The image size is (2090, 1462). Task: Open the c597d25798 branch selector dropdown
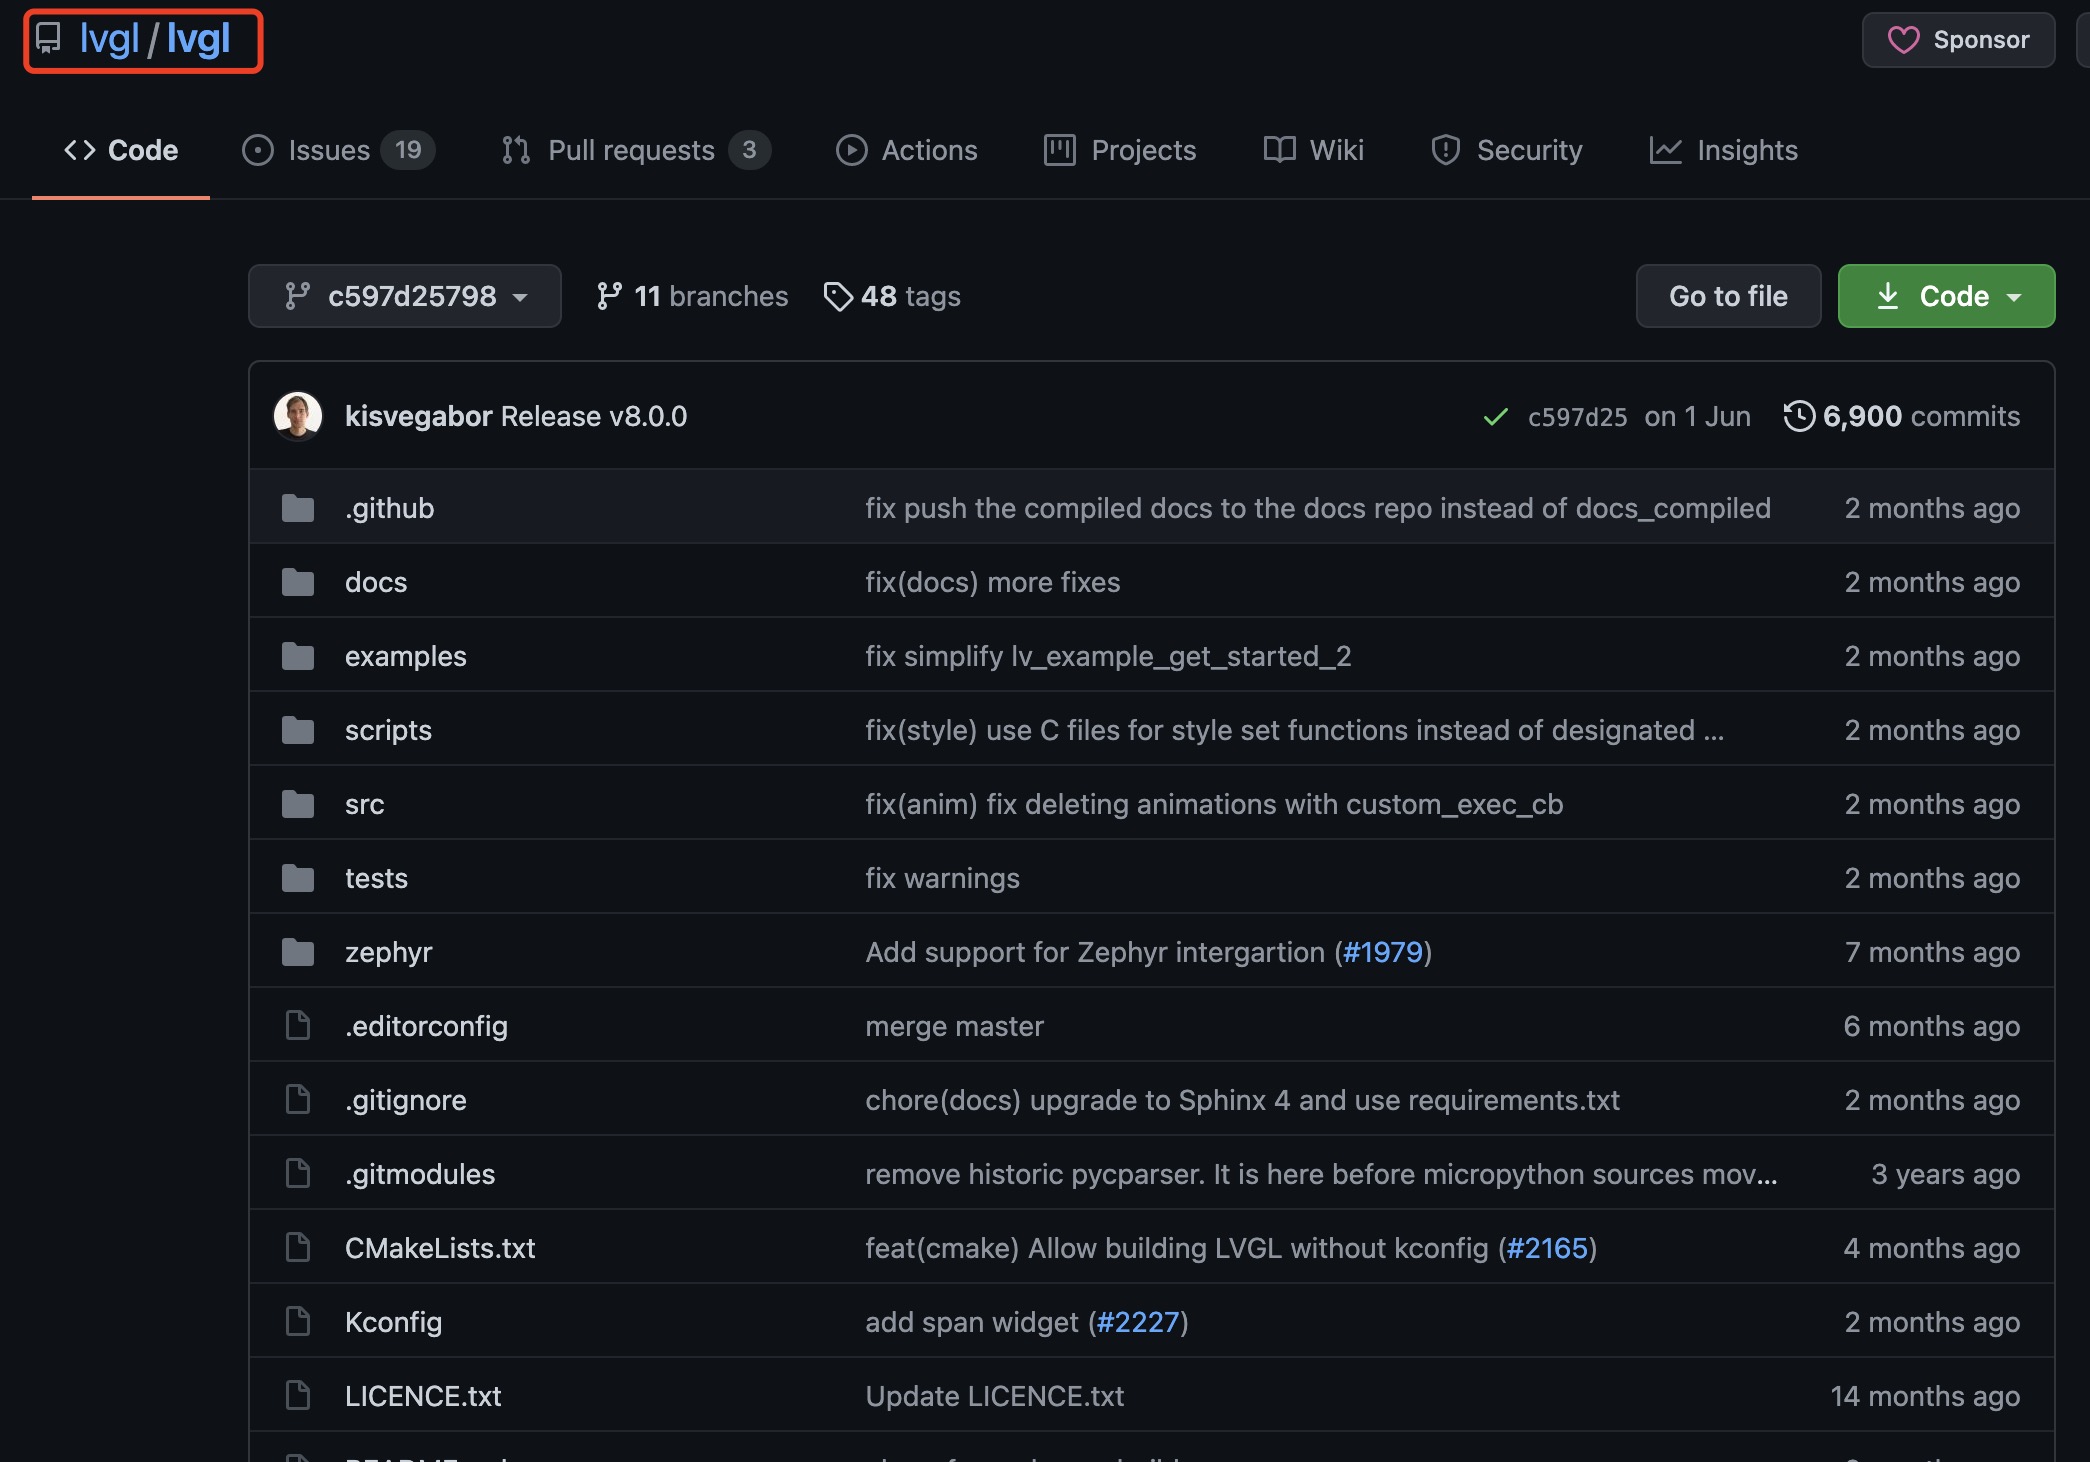pyautogui.click(x=405, y=296)
